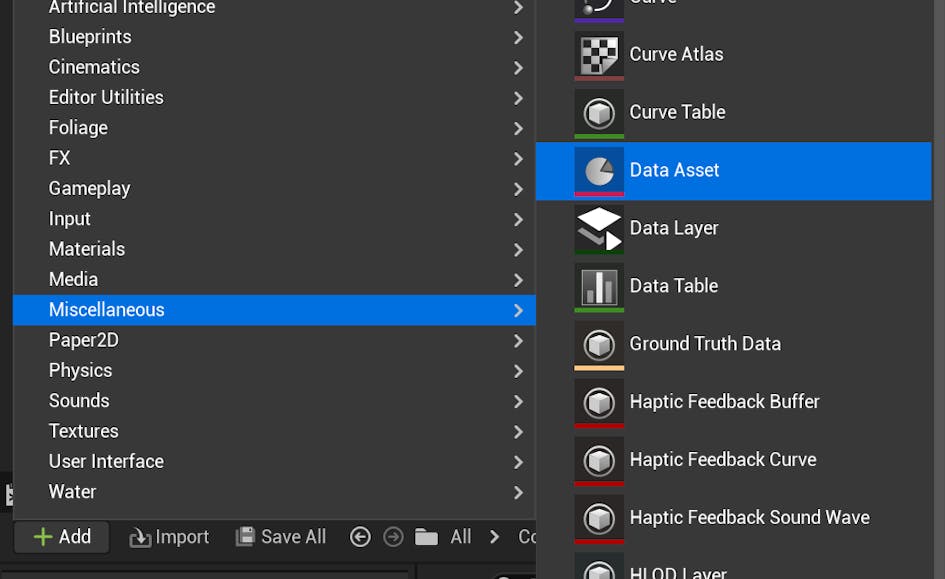The width and height of the screenshot is (945, 579).
Task: Click the Import button
Action: (170, 537)
